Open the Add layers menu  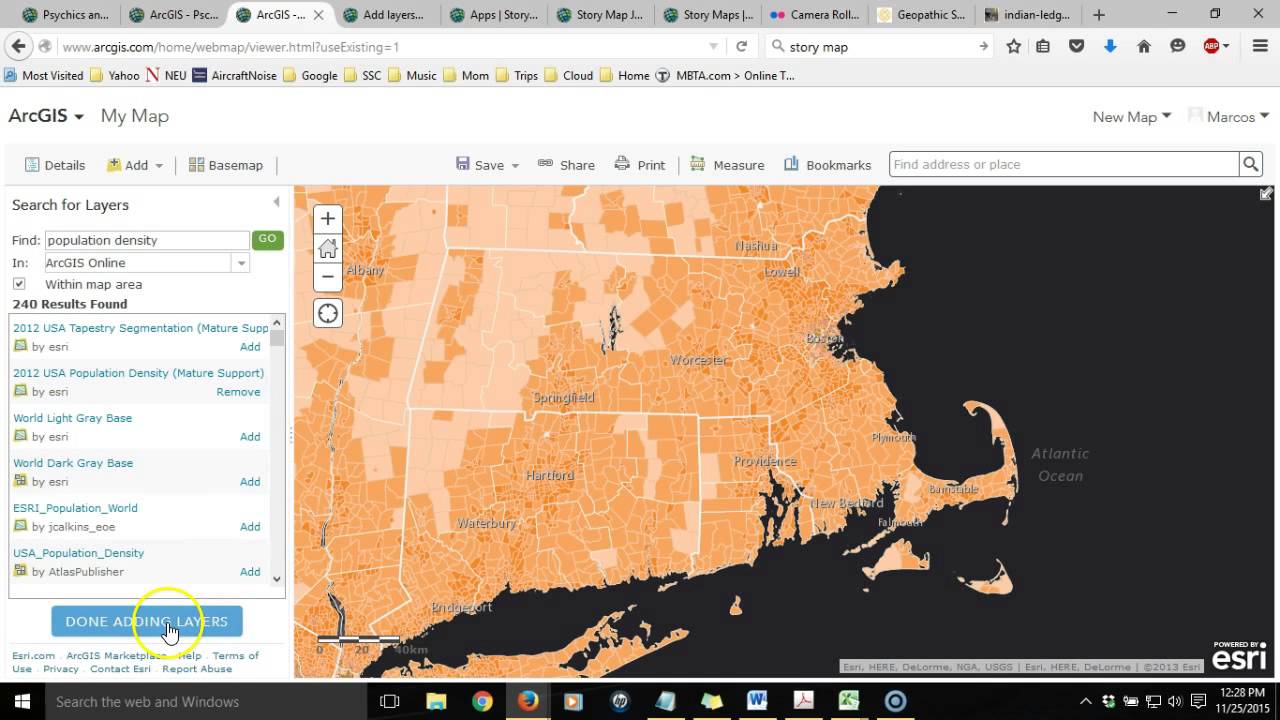pyautogui.click(x=135, y=165)
